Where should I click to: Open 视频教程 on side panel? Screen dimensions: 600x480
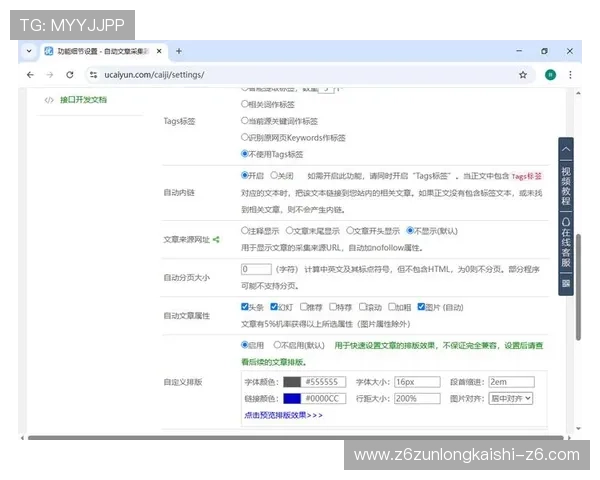[566, 186]
